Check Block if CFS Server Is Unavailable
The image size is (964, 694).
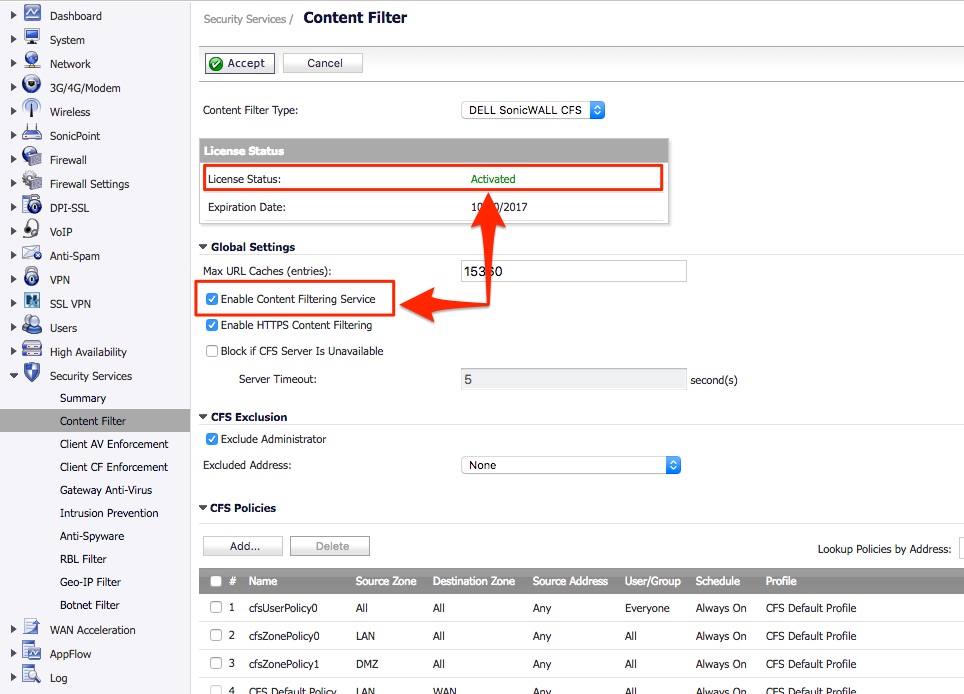(211, 351)
